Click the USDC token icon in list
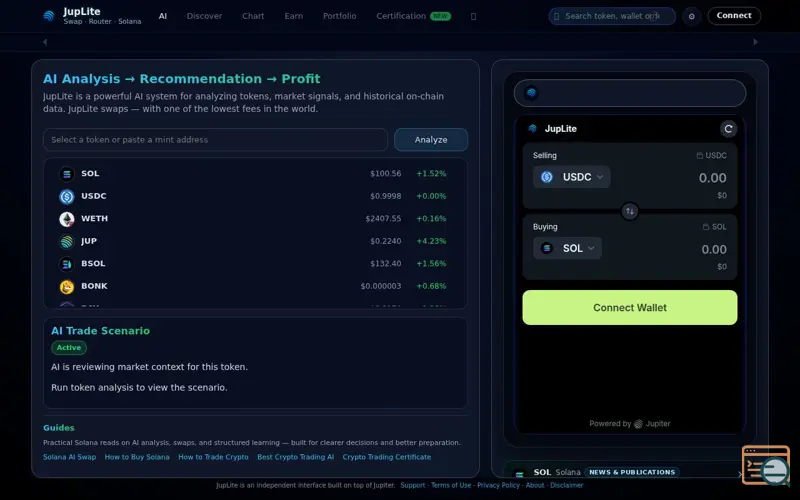The height and width of the screenshot is (500, 800). click(67, 196)
